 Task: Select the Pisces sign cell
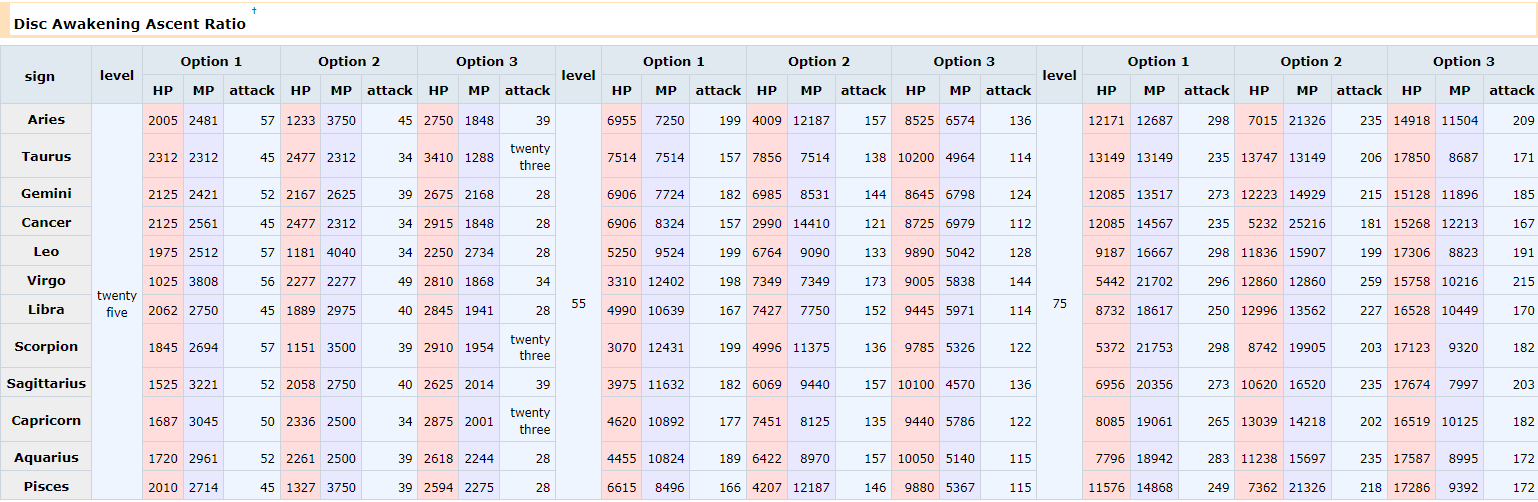pyautogui.click(x=46, y=486)
